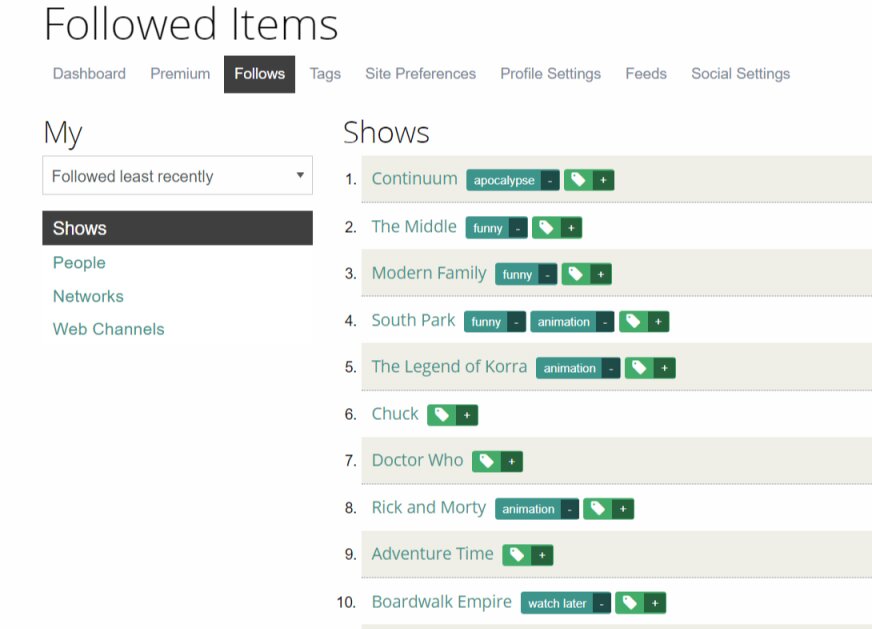Image resolution: width=872 pixels, height=629 pixels.
Task: Remove the apocalypse tag from Continuum
Action: point(550,180)
